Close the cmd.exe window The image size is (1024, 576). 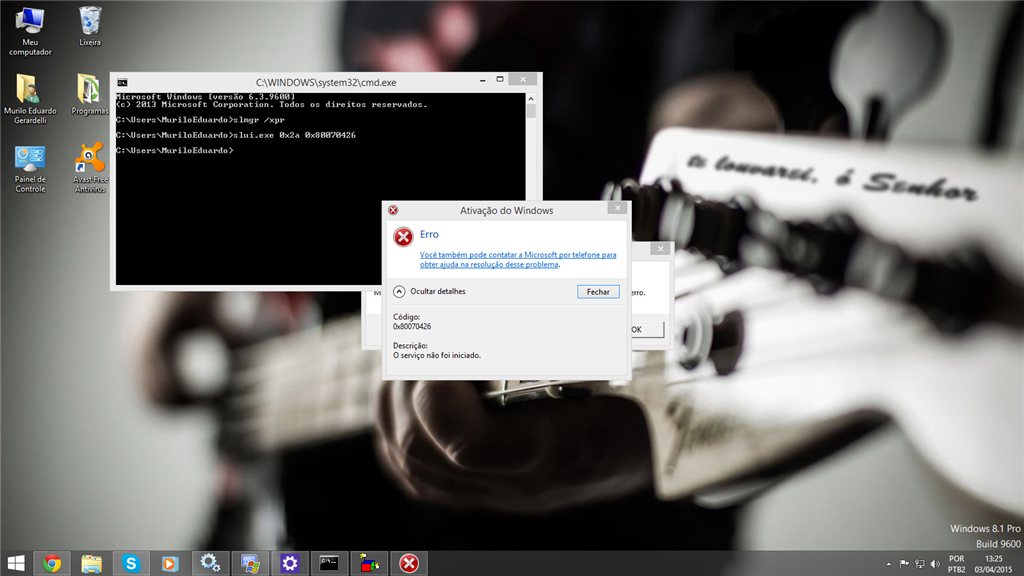(523, 80)
